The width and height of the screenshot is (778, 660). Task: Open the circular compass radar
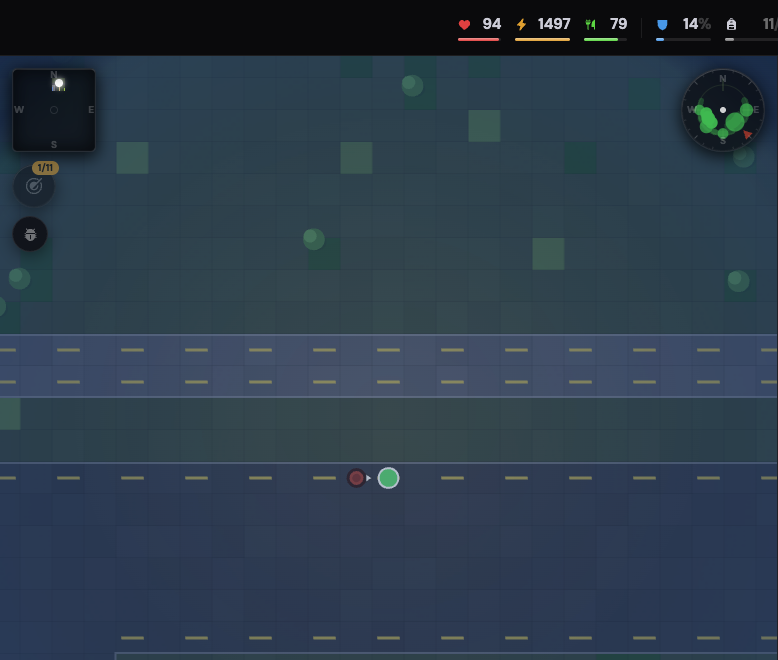(x=722, y=110)
